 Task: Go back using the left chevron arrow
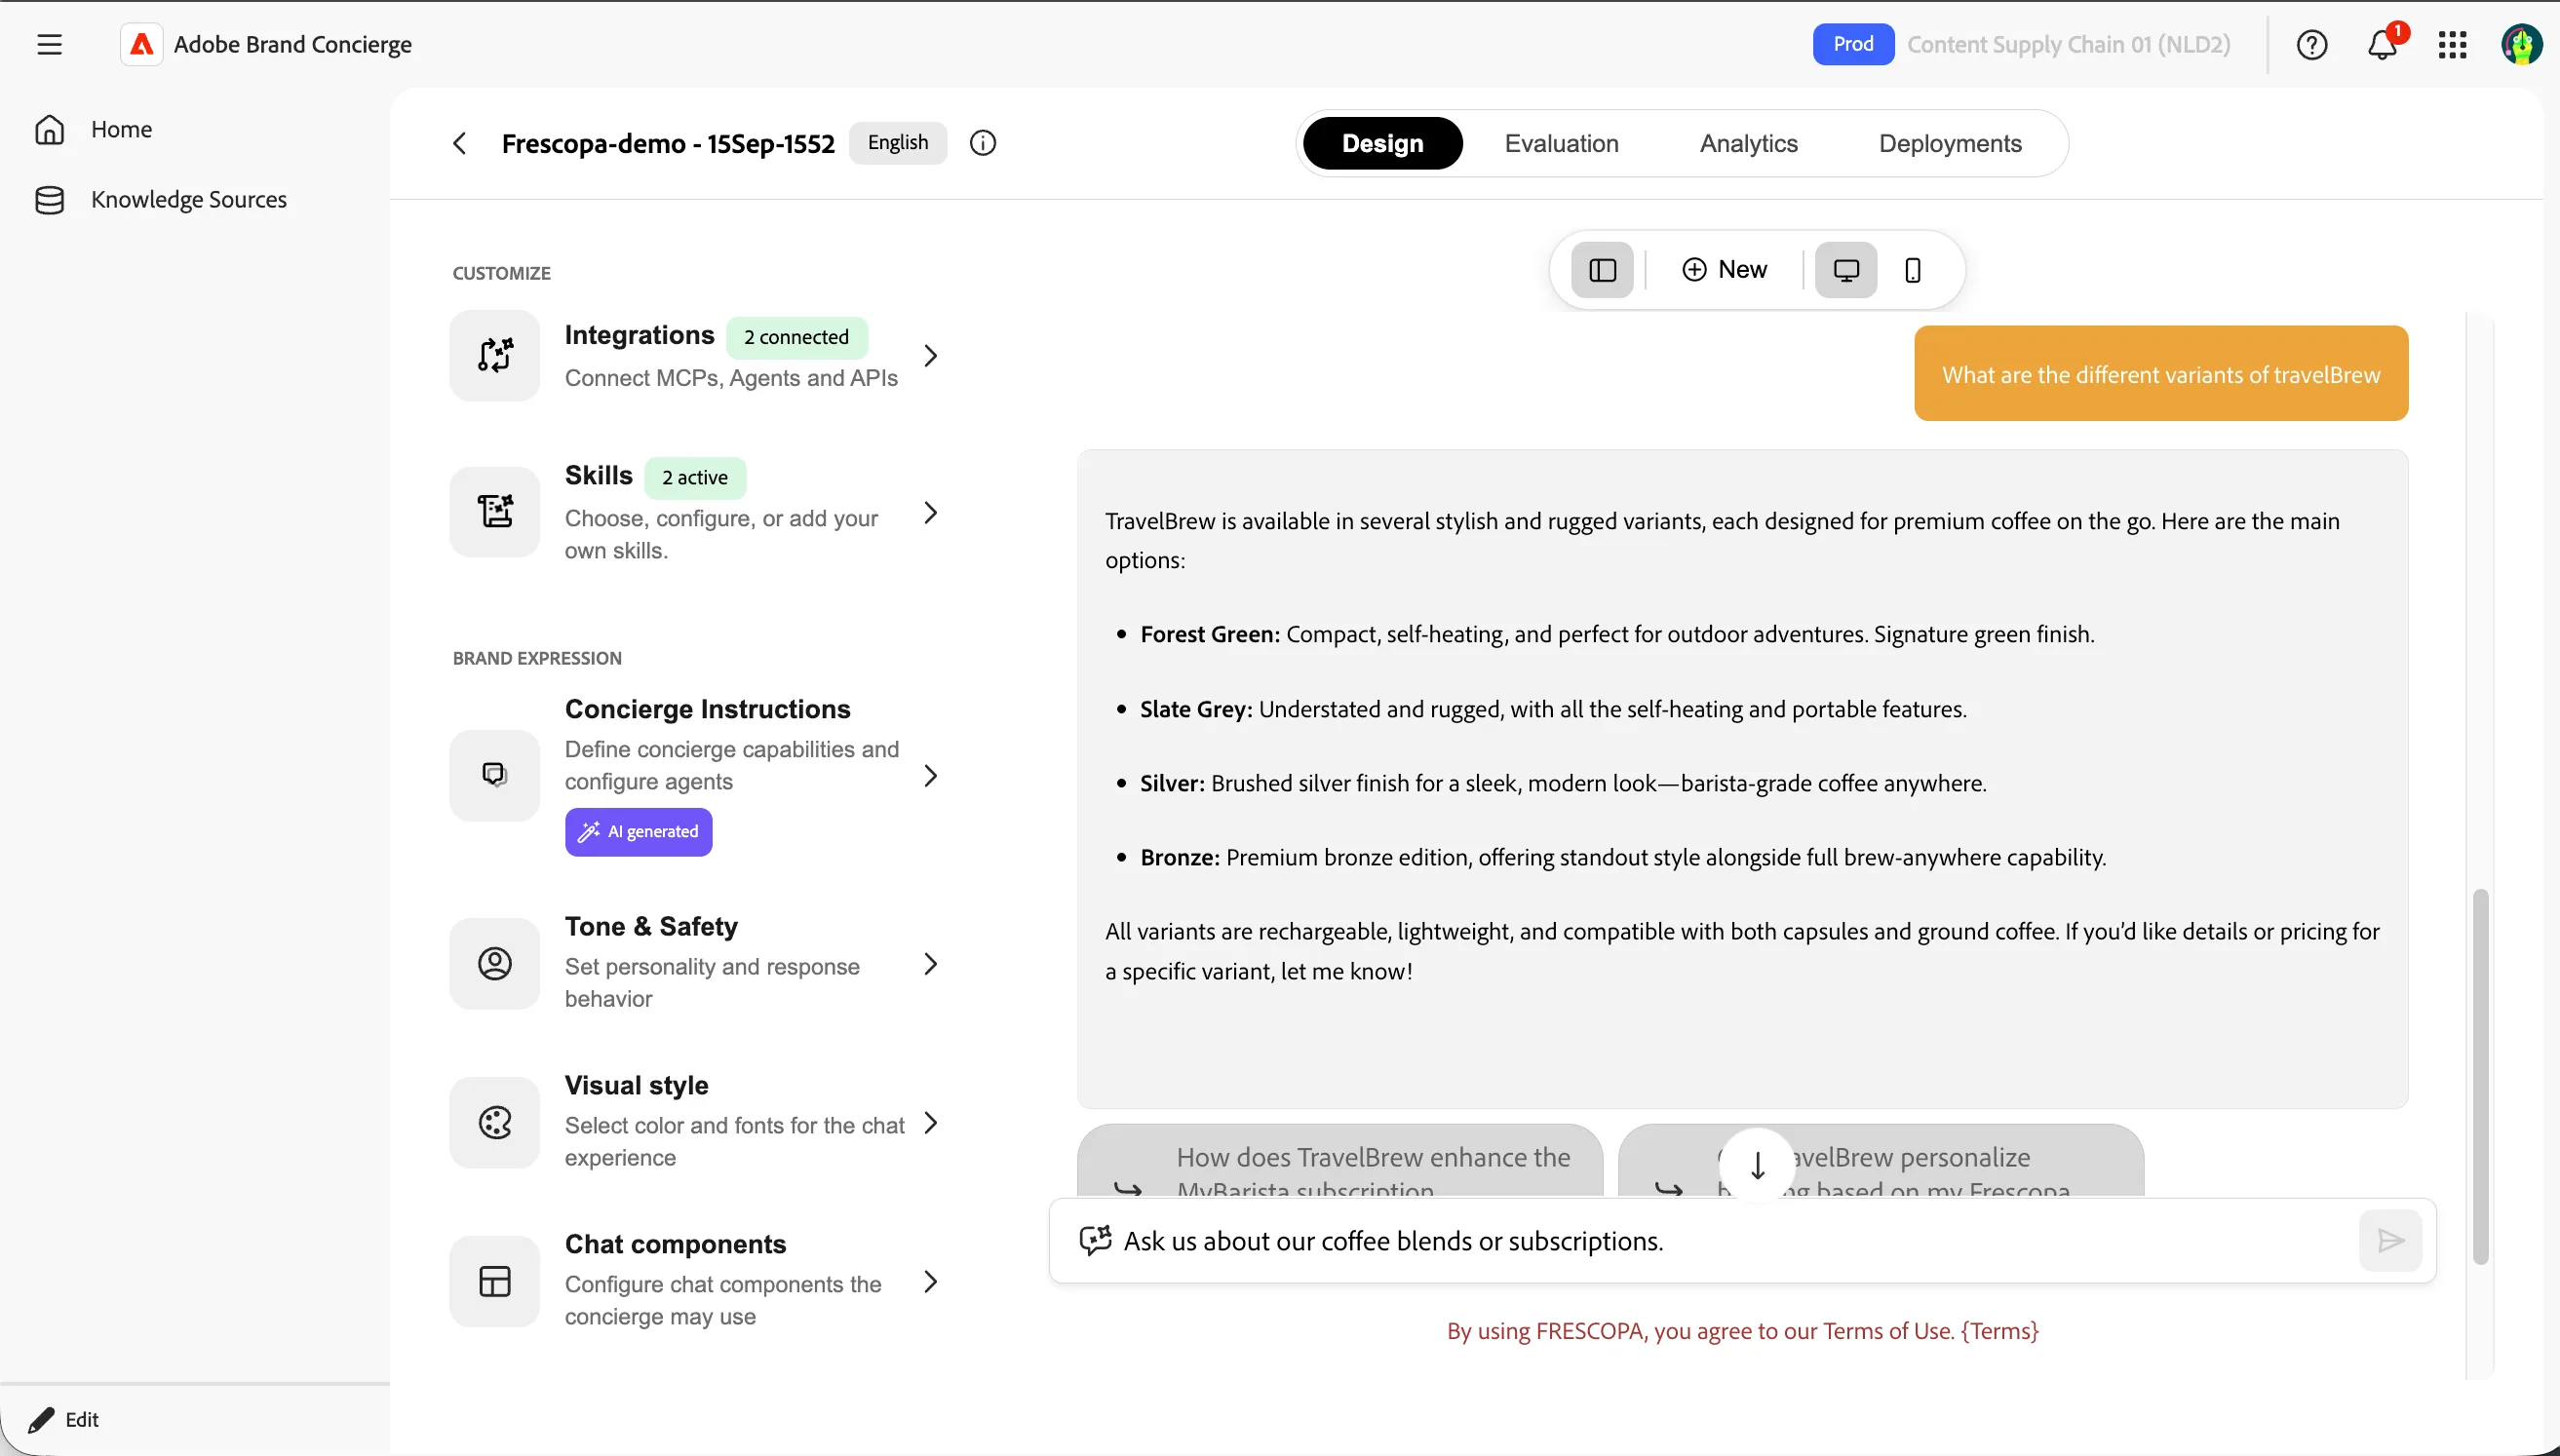pyautogui.click(x=459, y=143)
